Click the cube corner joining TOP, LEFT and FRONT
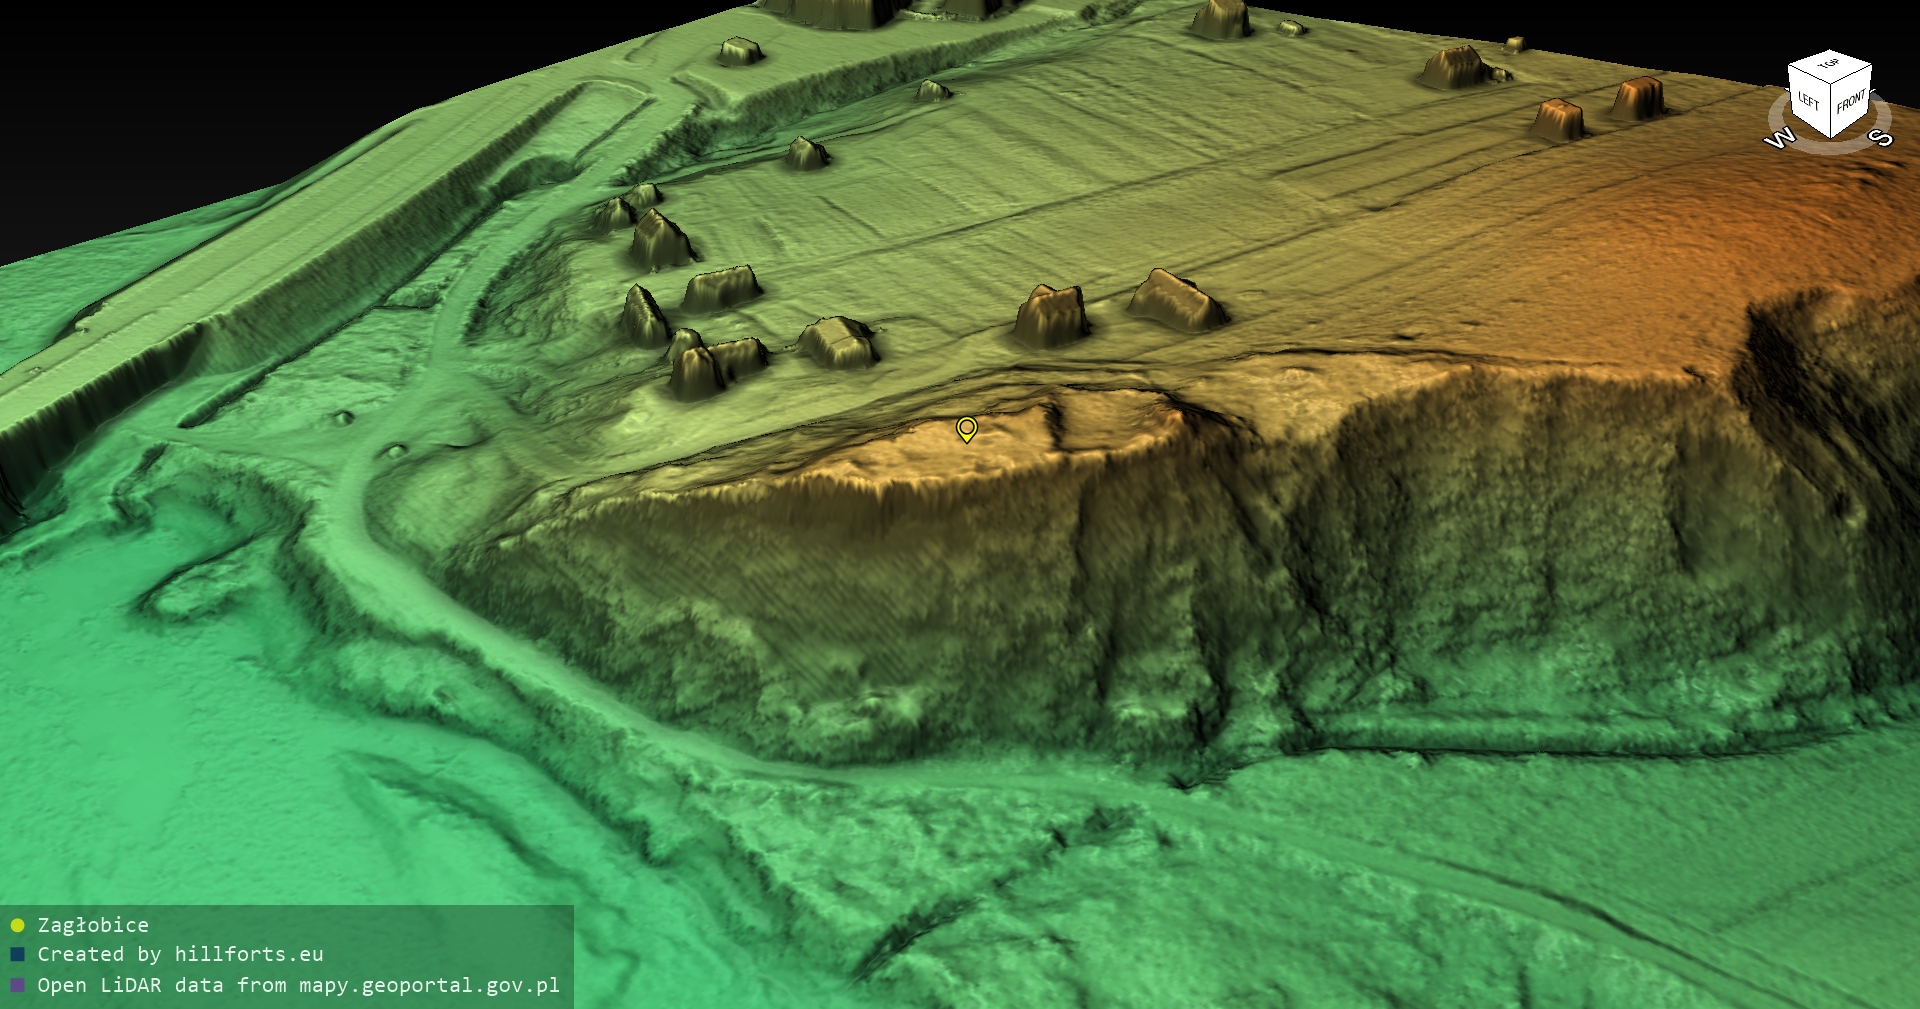 pos(1831,83)
